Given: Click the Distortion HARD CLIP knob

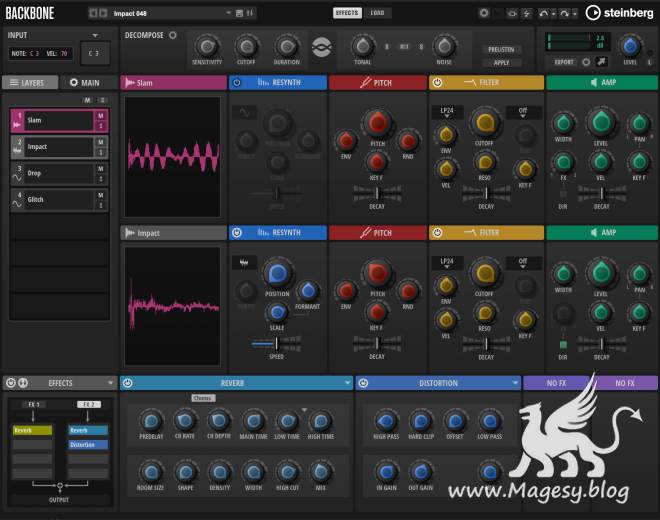Looking at the screenshot, I should pyautogui.click(x=420, y=421).
